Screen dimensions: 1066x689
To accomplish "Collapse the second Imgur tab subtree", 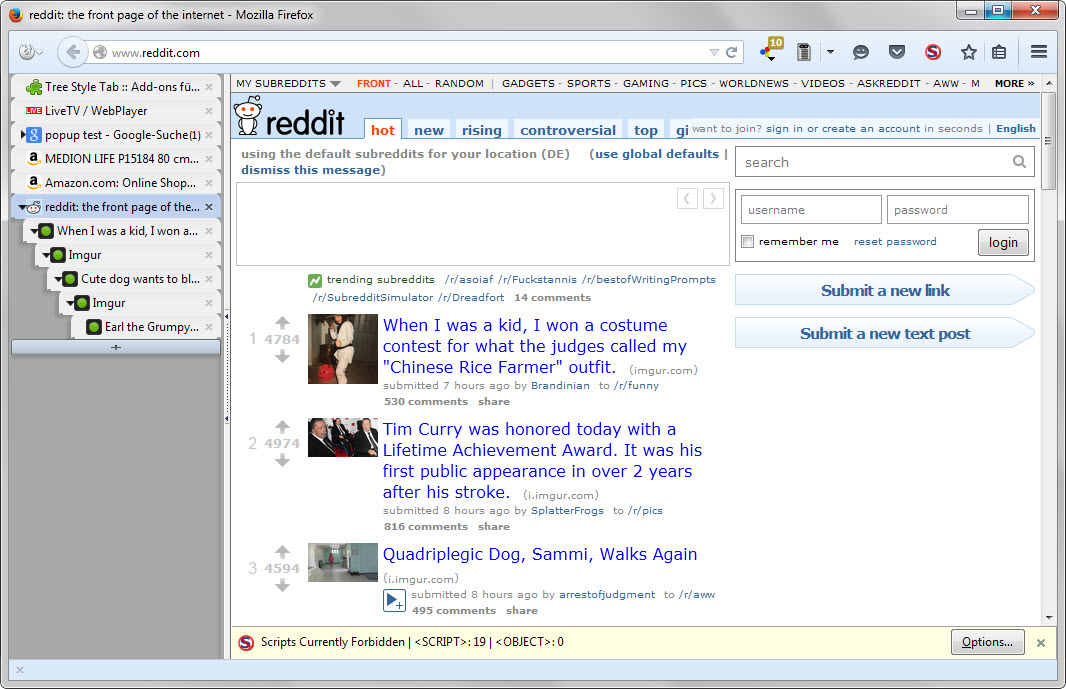I will coord(70,303).
